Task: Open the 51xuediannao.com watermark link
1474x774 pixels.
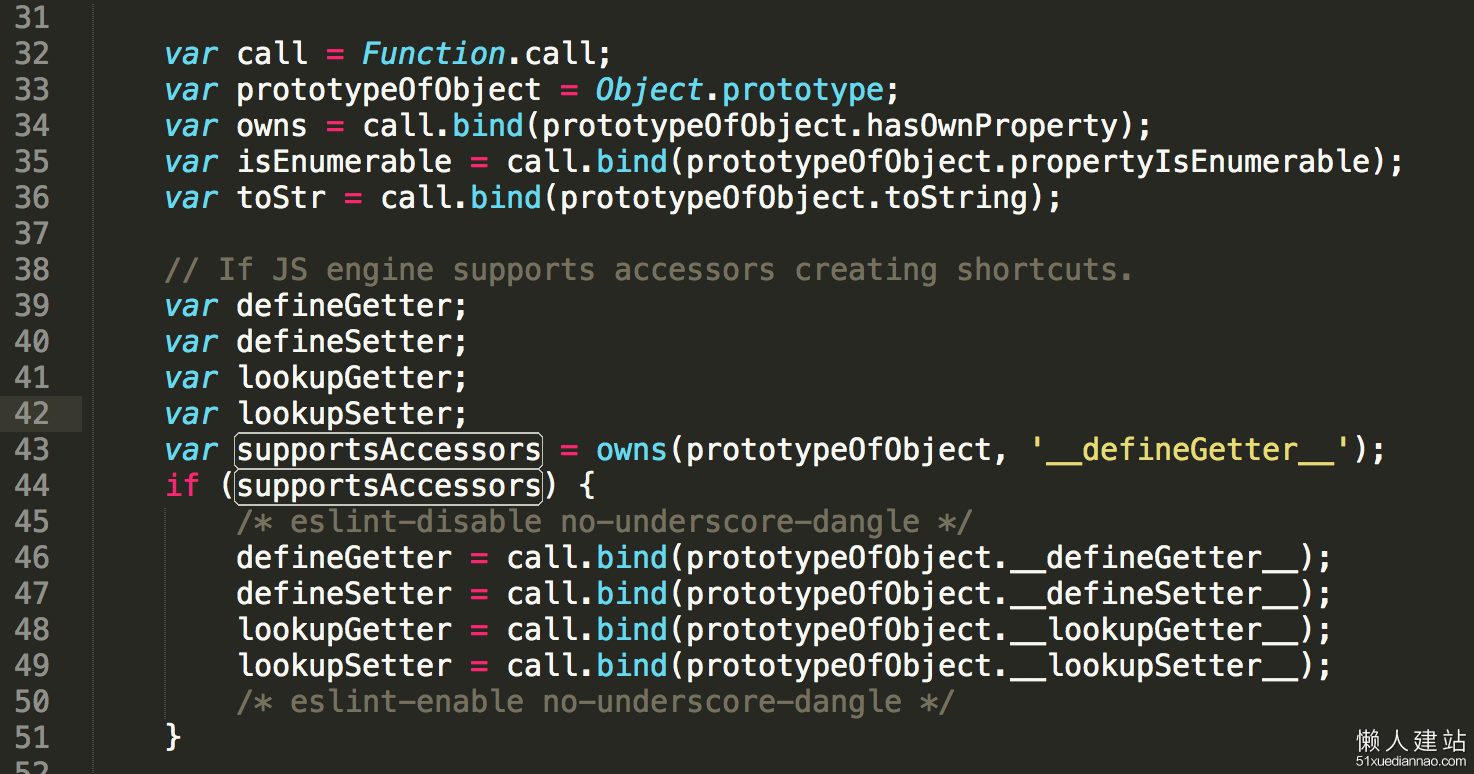Action: point(1411,762)
